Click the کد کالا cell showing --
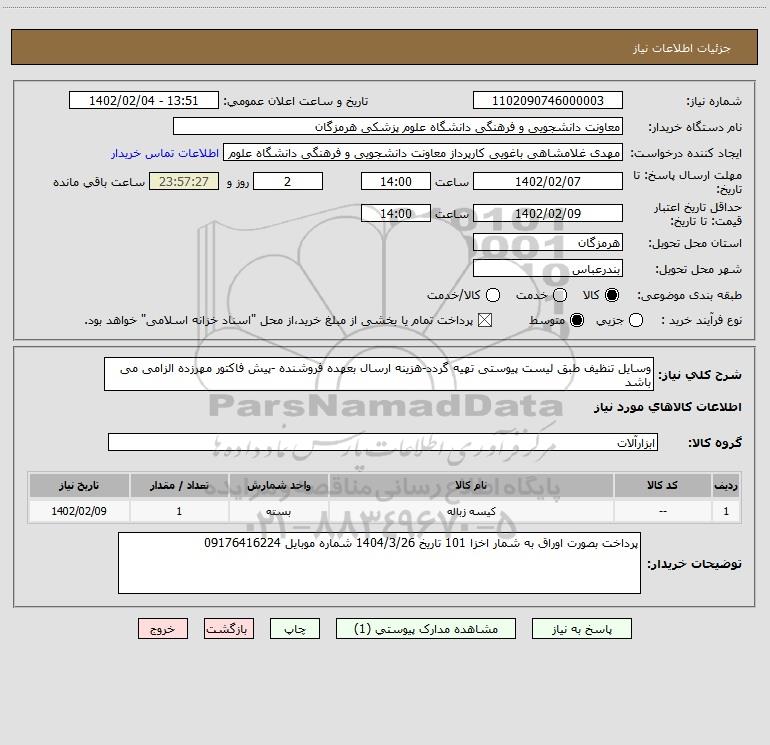This screenshot has width=770, height=745. [x=662, y=511]
